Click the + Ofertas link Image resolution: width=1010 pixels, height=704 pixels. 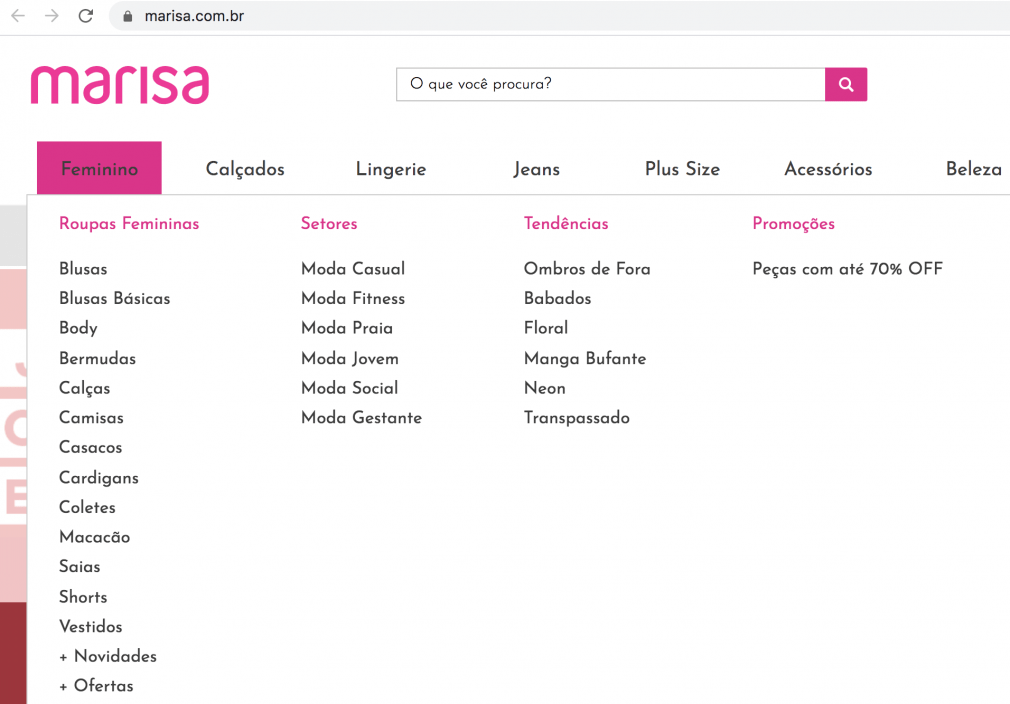(x=96, y=685)
